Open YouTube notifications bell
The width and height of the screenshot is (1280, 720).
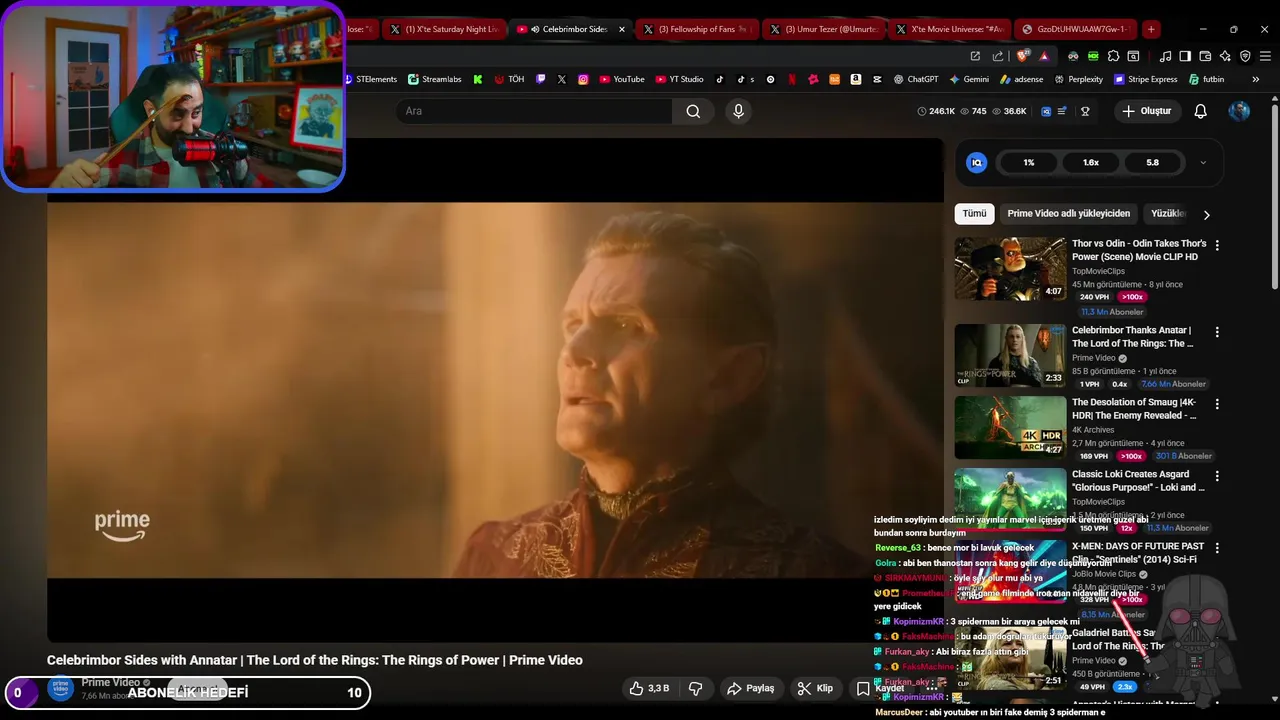[x=1200, y=111]
